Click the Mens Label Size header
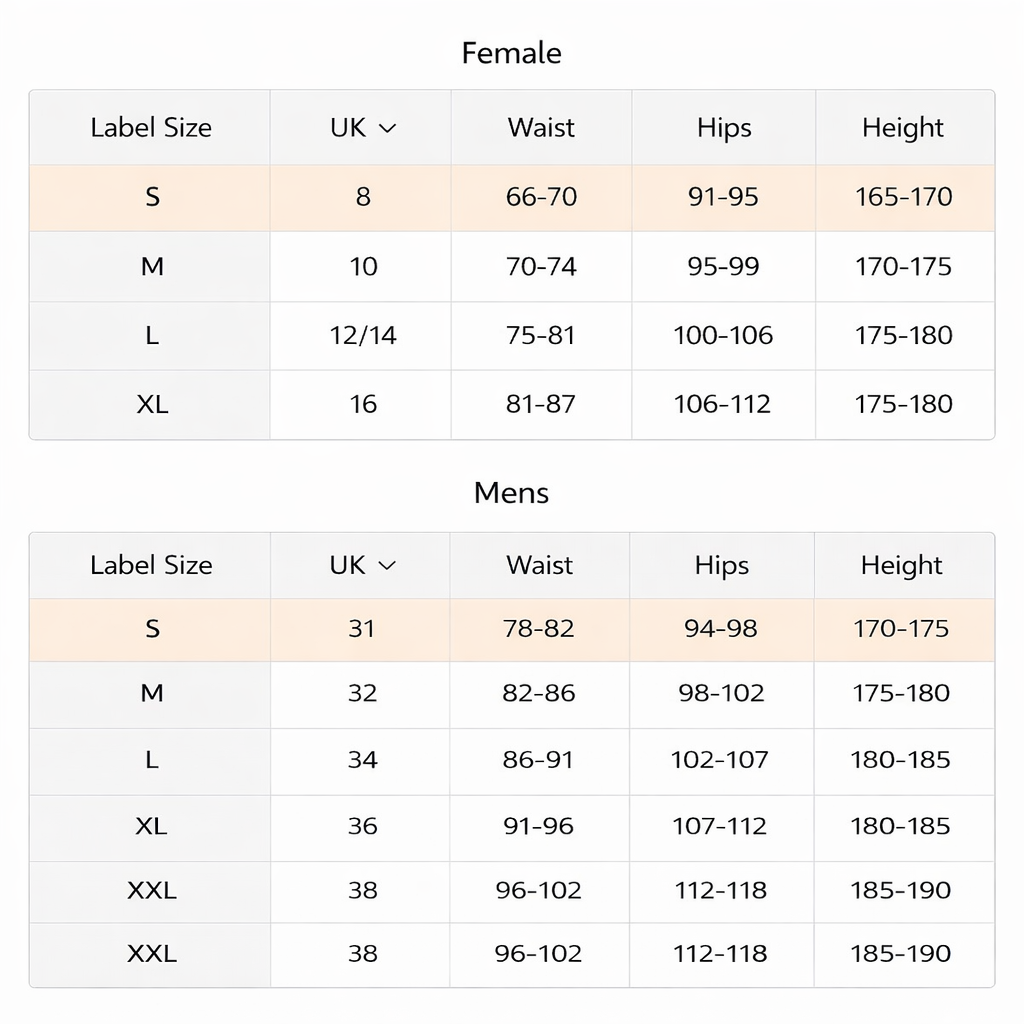 point(150,566)
